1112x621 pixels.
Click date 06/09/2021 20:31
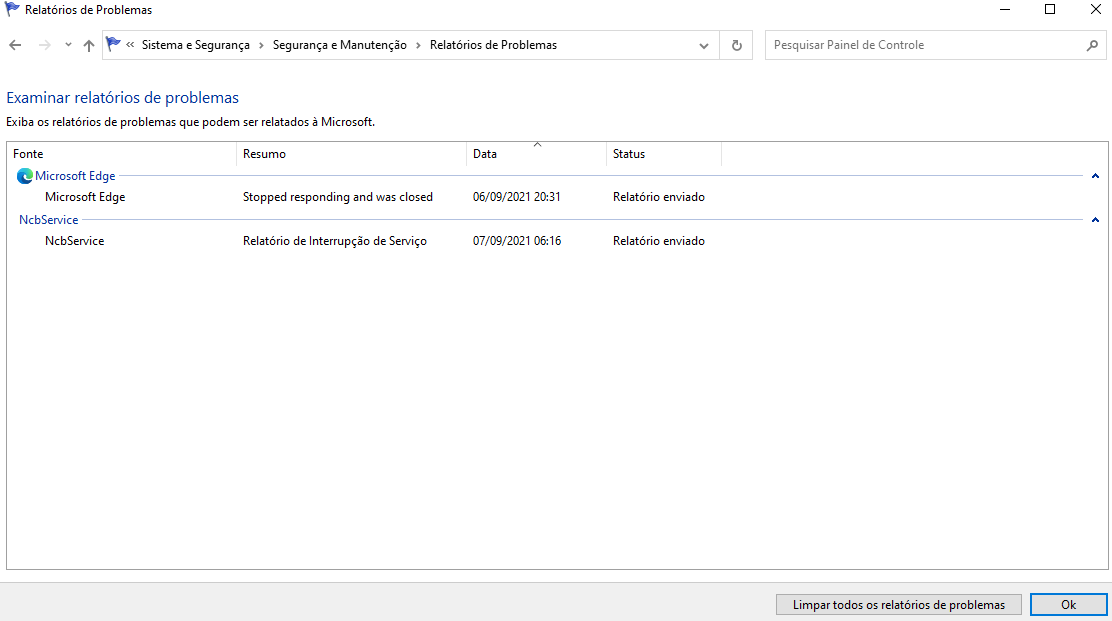516,197
